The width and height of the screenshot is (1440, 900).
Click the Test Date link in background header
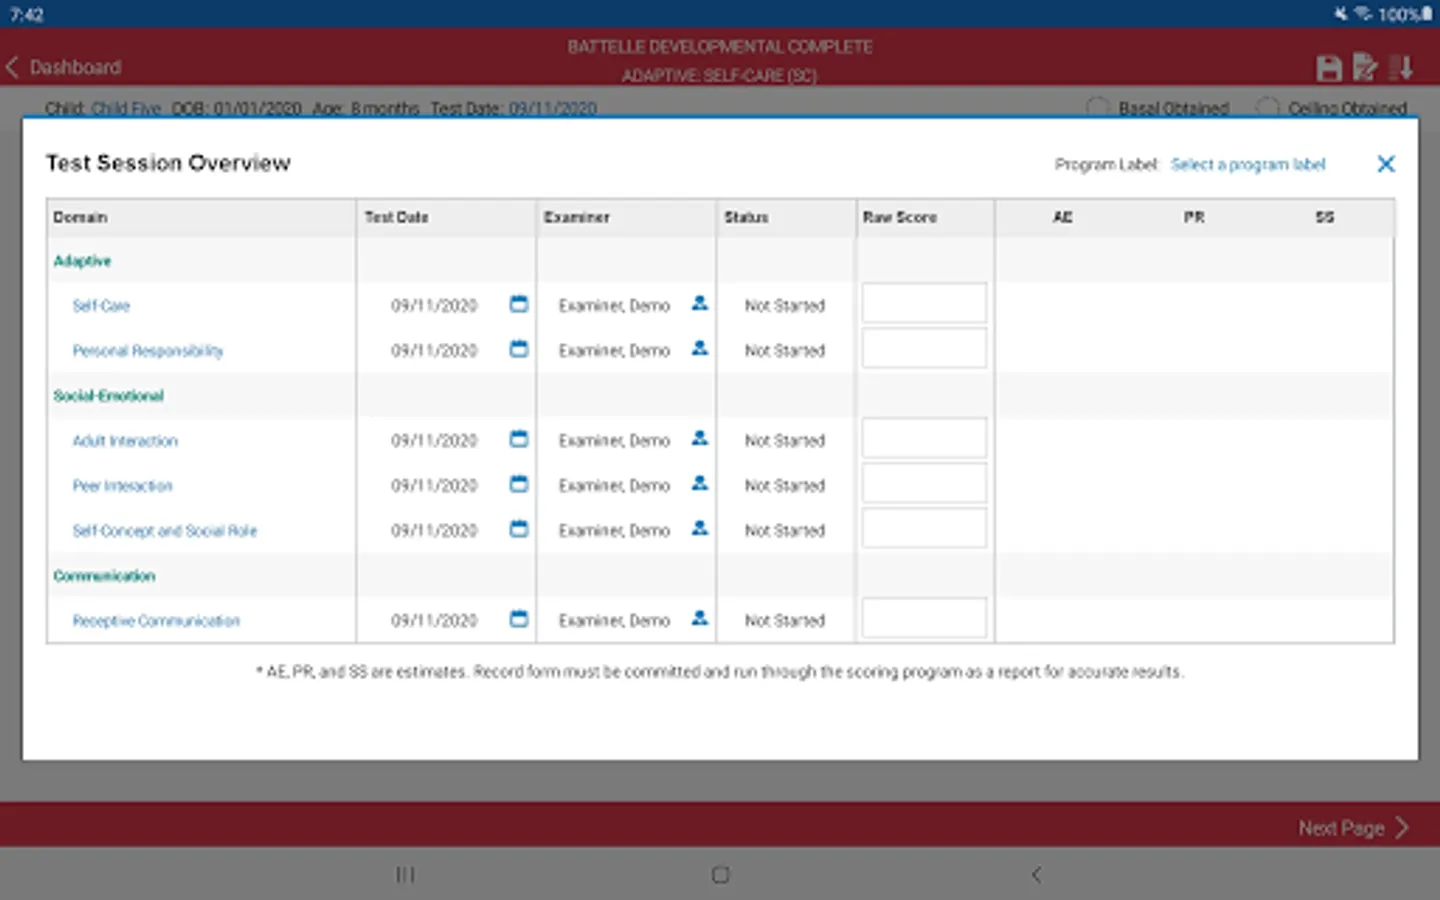pos(553,108)
